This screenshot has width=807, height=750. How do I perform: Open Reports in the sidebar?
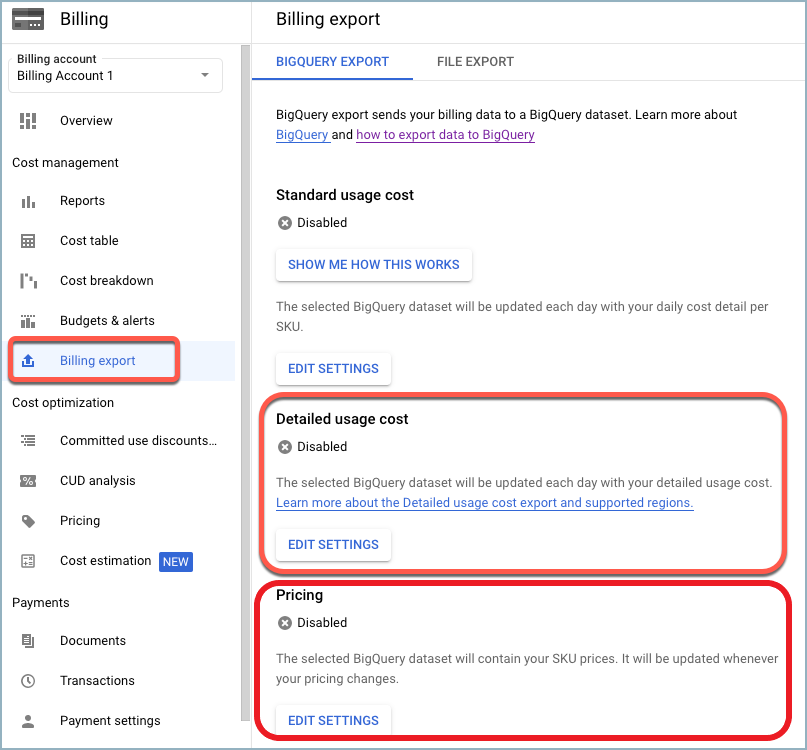click(x=82, y=201)
